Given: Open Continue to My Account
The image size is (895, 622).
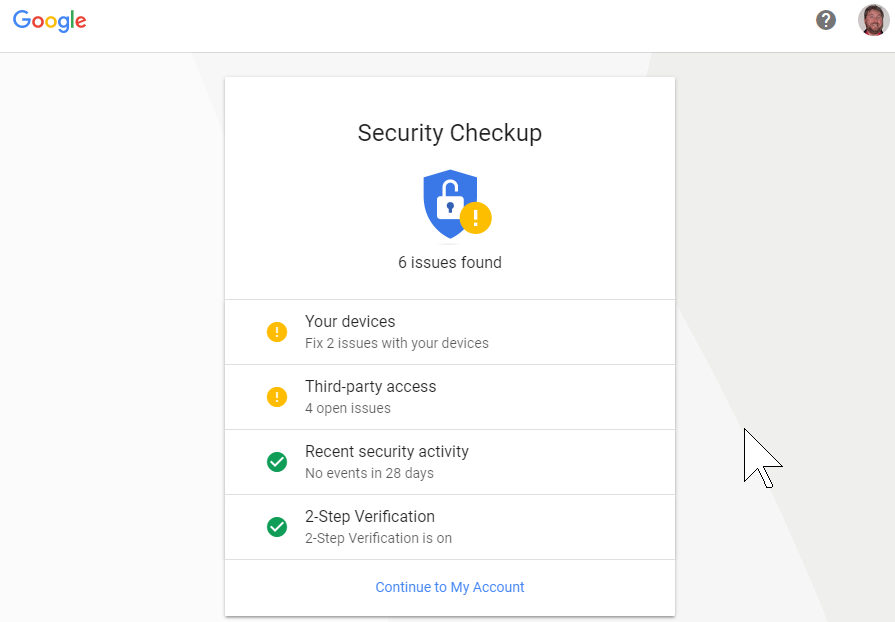Looking at the screenshot, I should (449, 587).
